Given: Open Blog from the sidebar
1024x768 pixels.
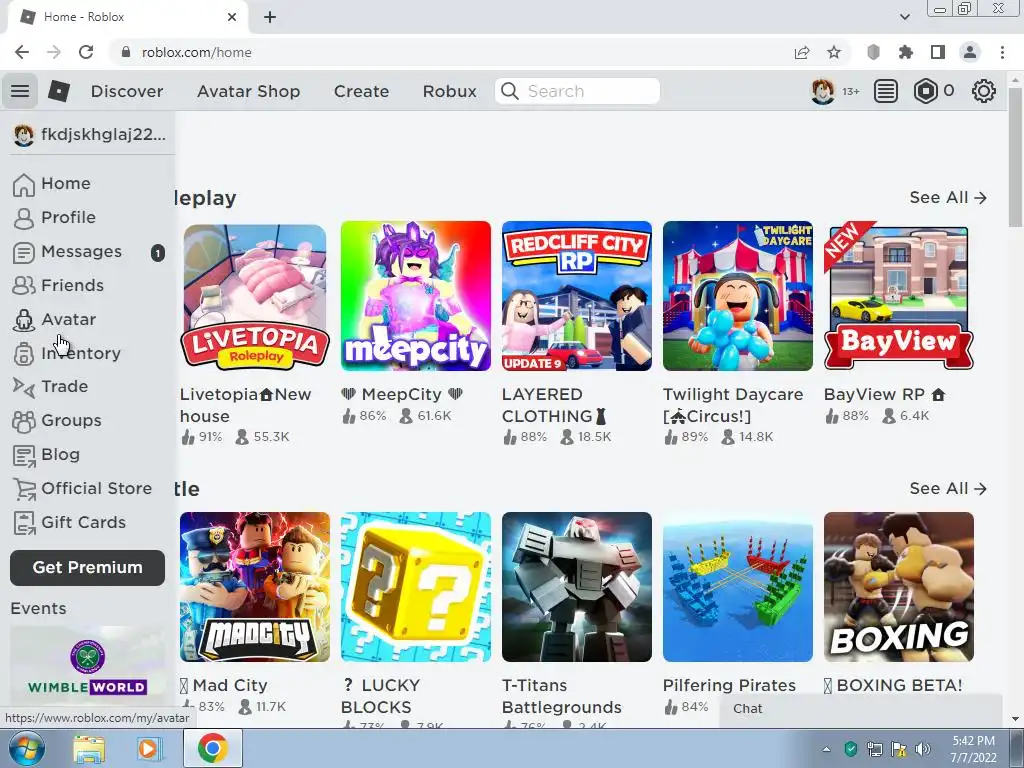Looking at the screenshot, I should click(x=46, y=455).
